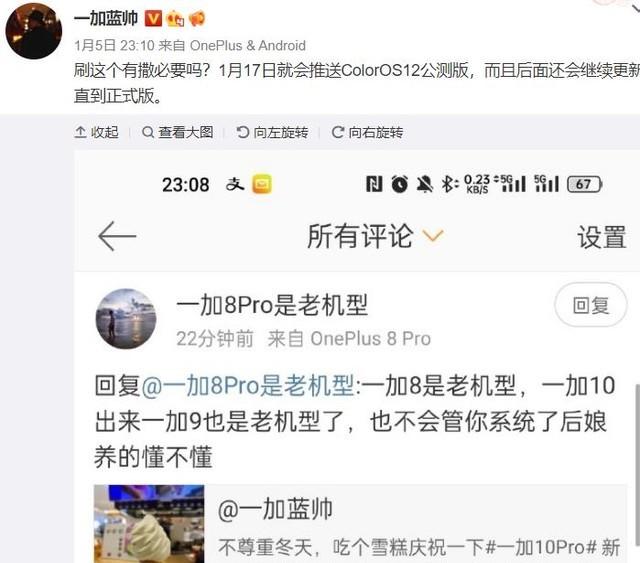The image size is (640, 563).
Task: Click the muted bell status icon
Action: coord(424,184)
